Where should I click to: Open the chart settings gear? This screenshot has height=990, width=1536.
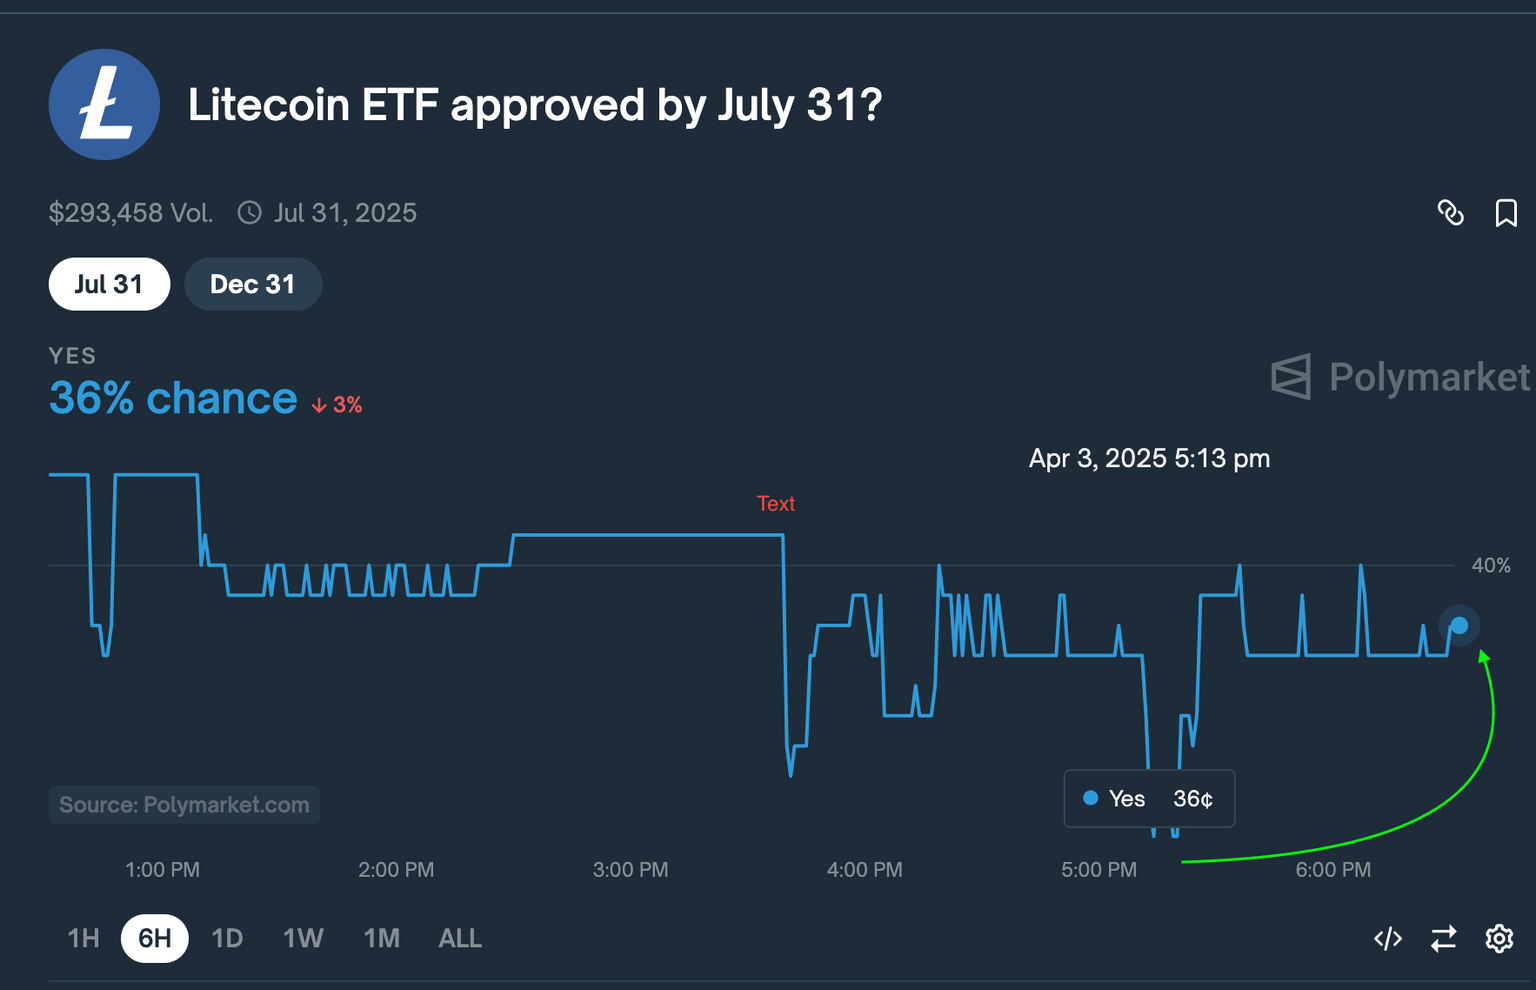(1499, 938)
